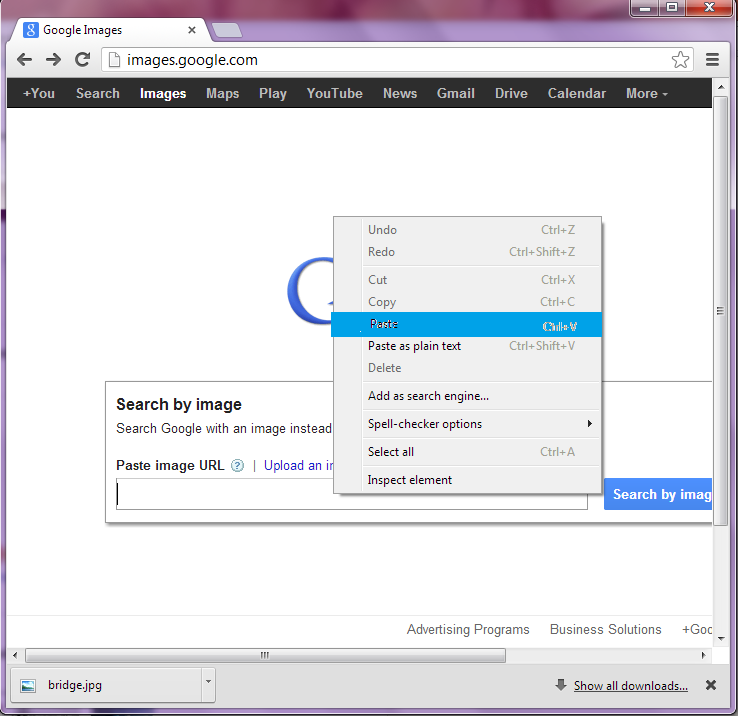Bookmark this page with the star icon
The height and width of the screenshot is (716, 738).
[x=680, y=60]
